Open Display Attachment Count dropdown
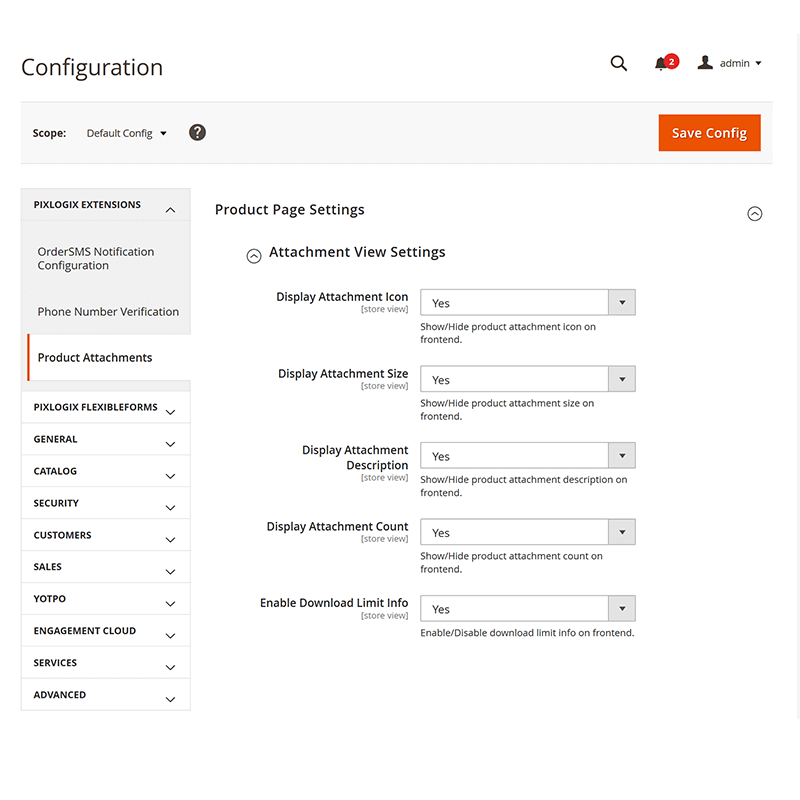 (x=527, y=532)
